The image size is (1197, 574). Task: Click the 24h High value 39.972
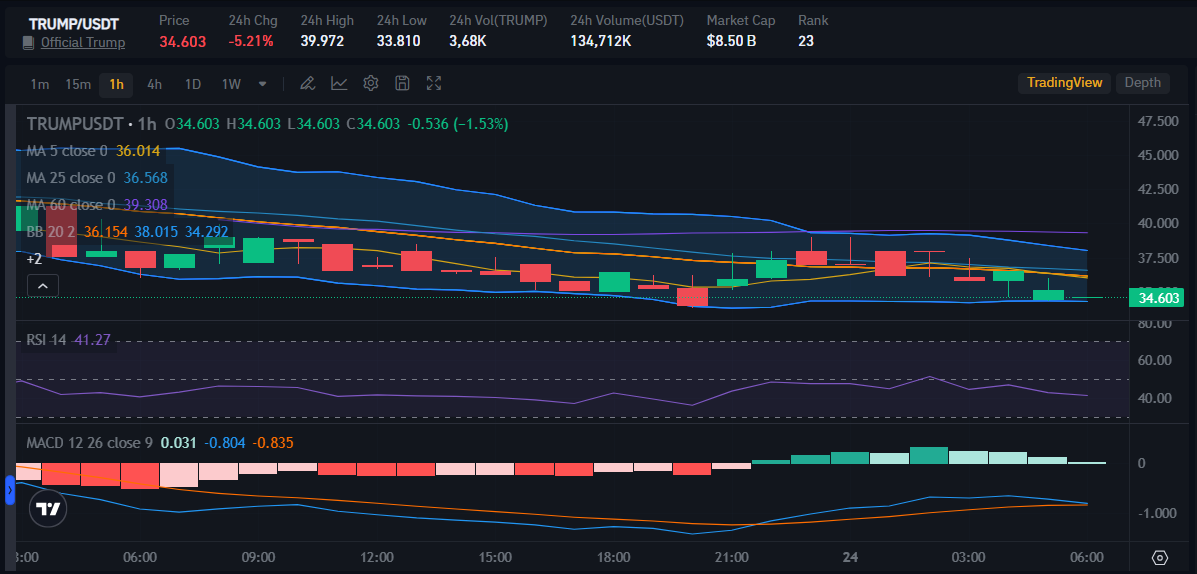coord(322,41)
